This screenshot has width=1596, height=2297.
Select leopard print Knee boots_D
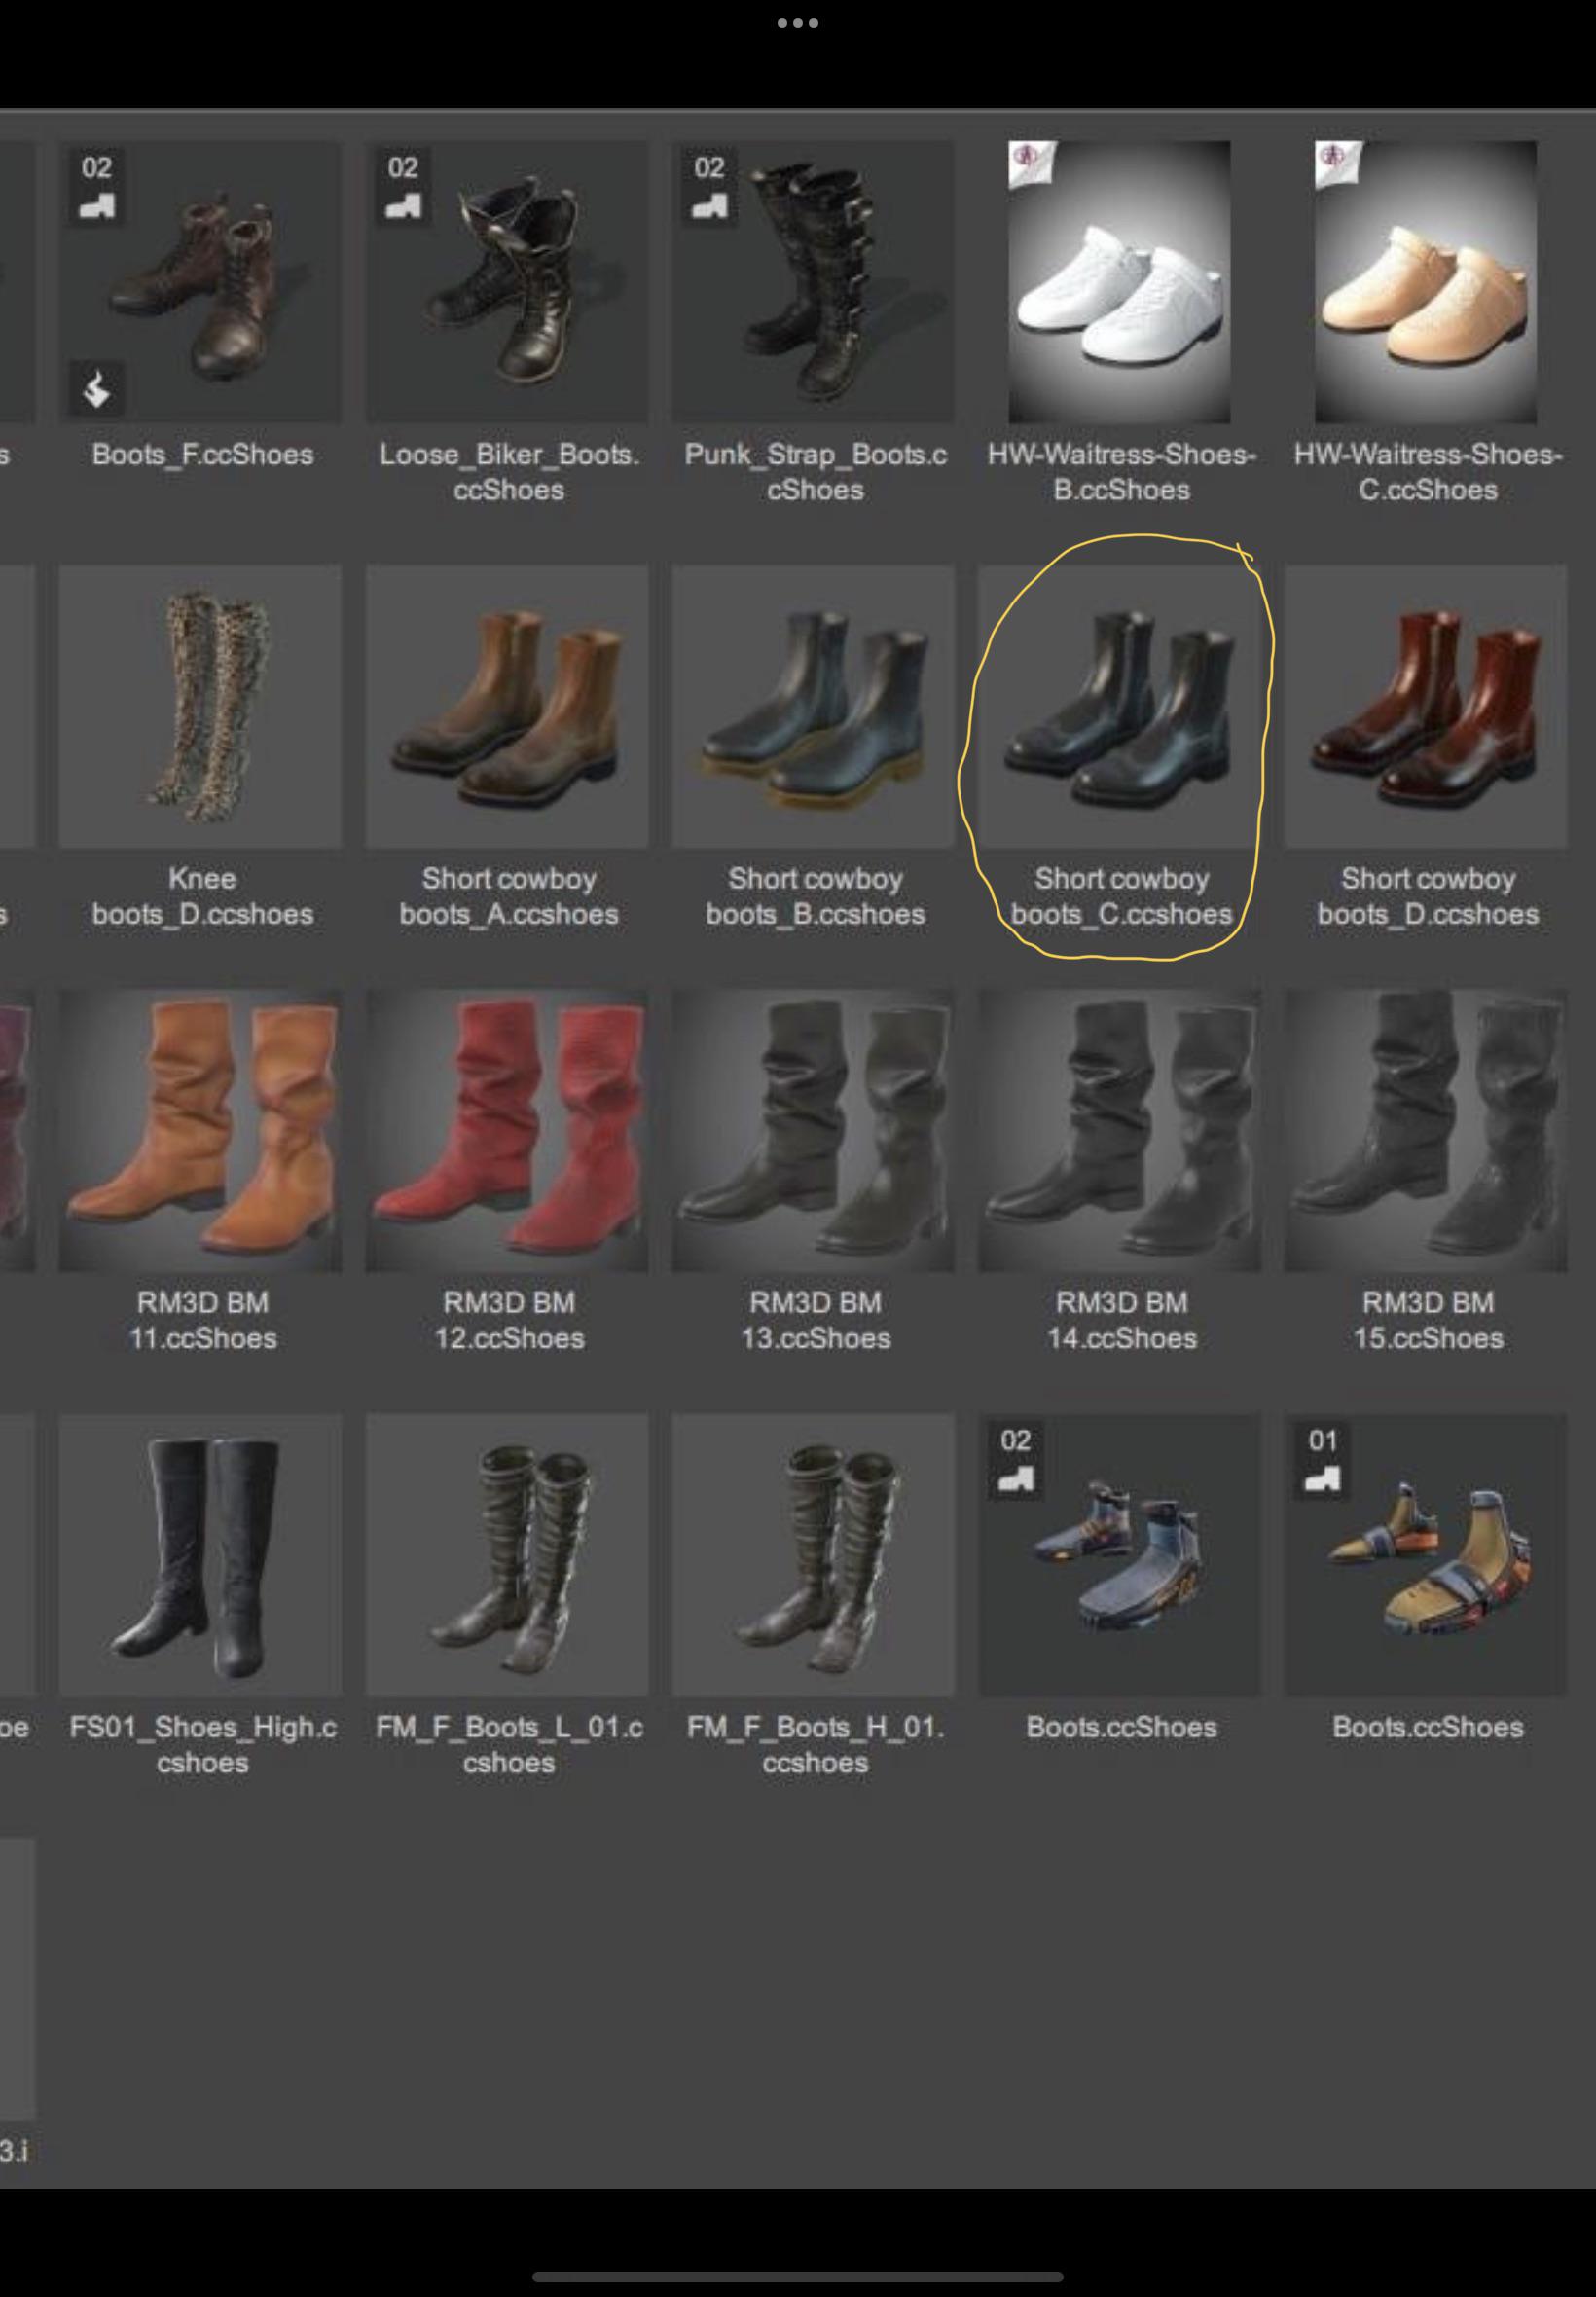[x=200, y=706]
